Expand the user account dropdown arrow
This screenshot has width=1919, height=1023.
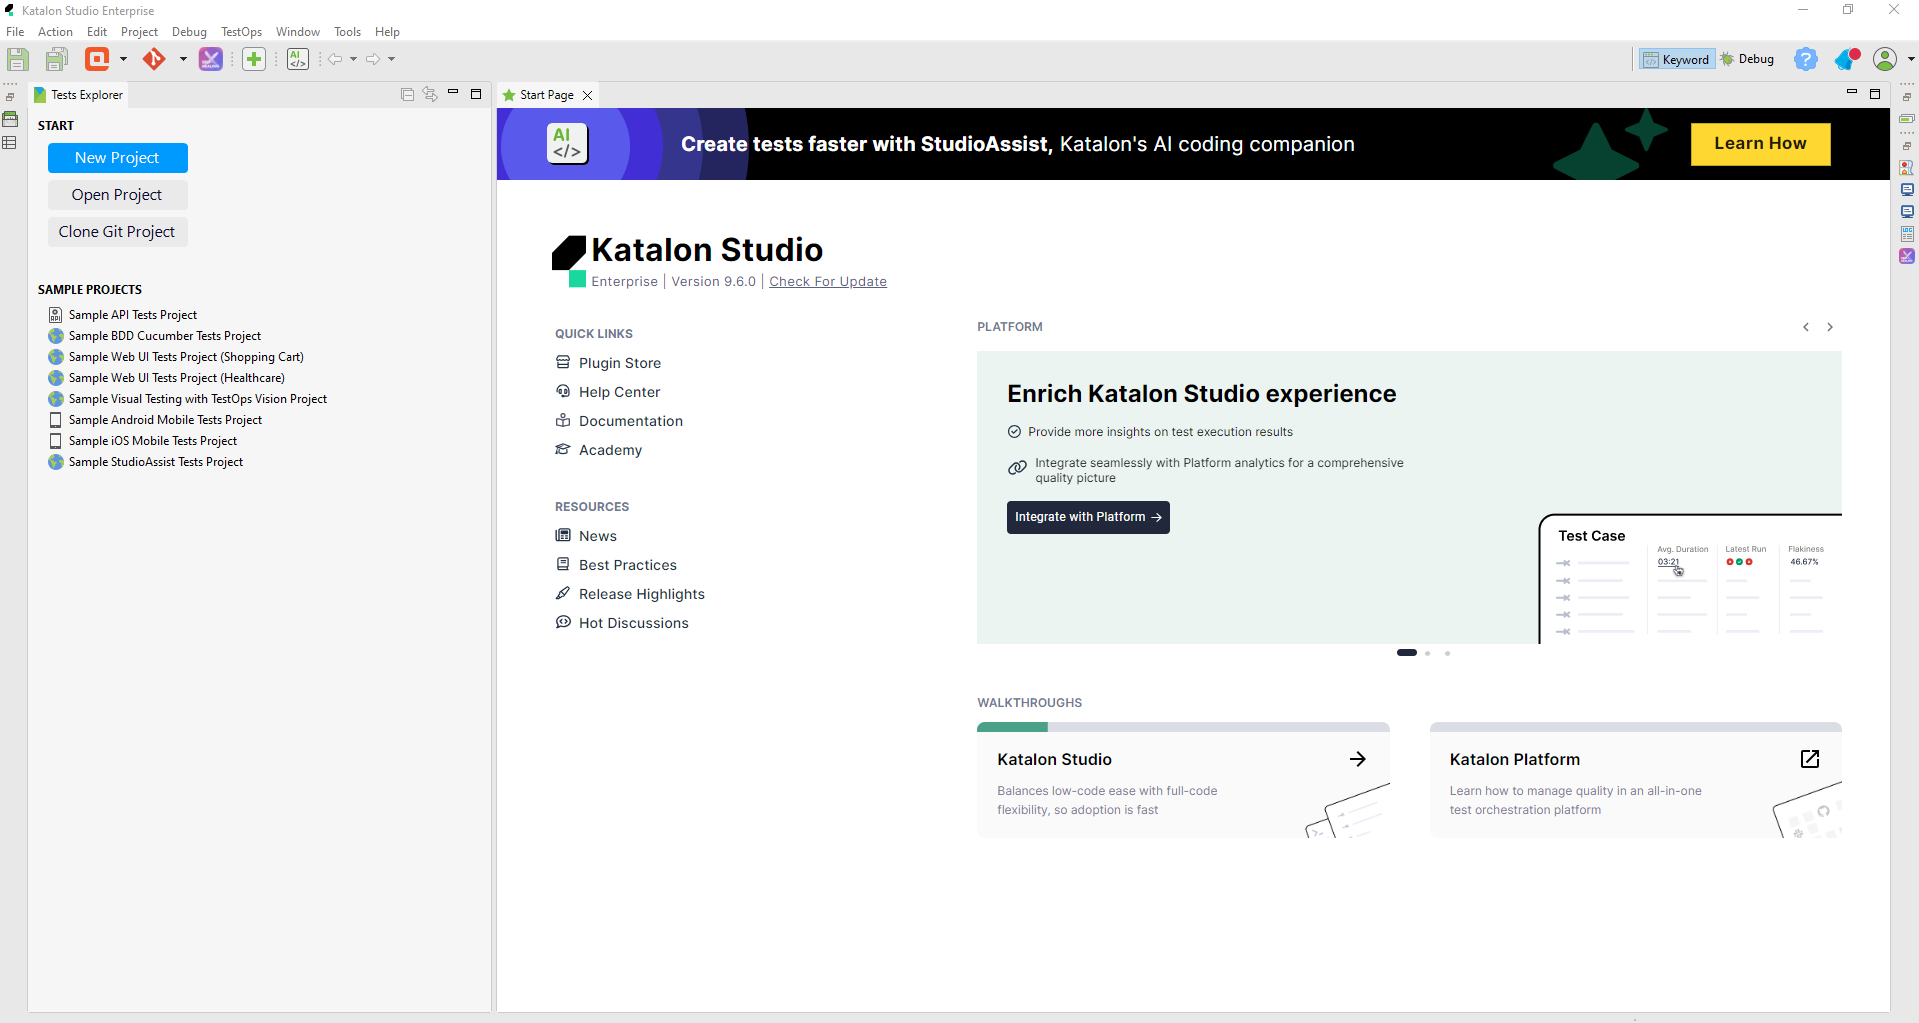point(1910,60)
